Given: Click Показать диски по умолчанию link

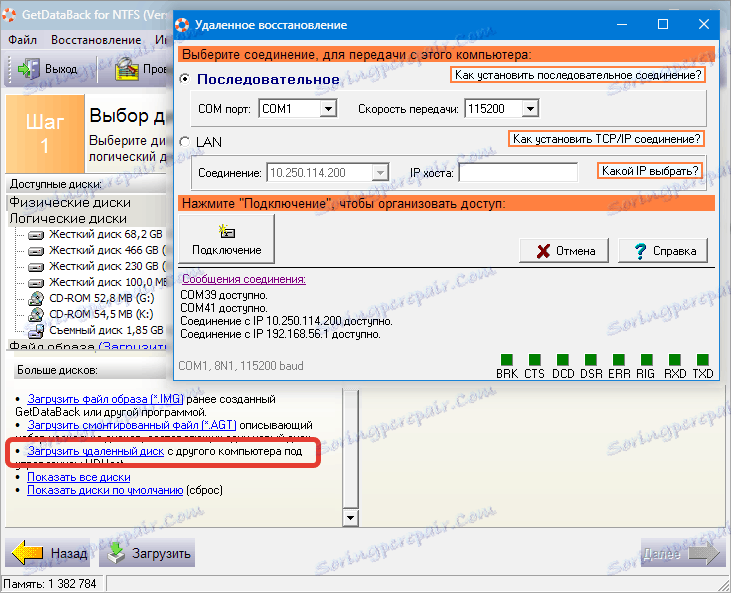Looking at the screenshot, I should point(105,490).
